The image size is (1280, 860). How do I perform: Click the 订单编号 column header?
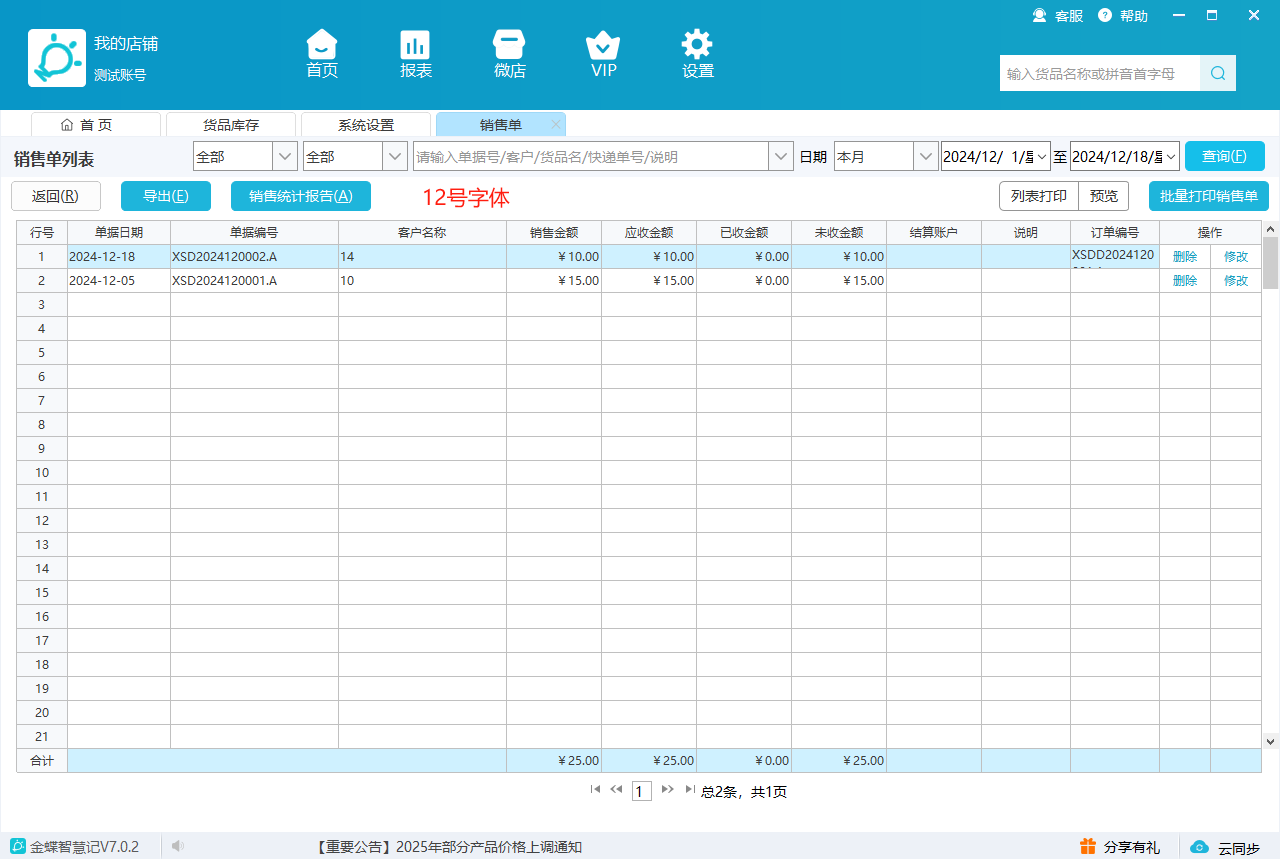[1115, 232]
